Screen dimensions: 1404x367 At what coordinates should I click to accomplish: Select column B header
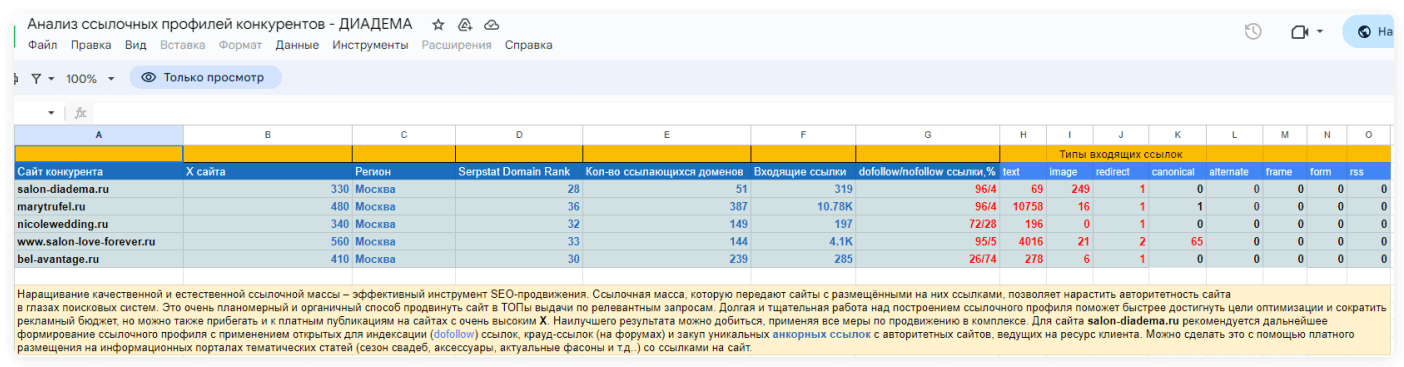268,134
